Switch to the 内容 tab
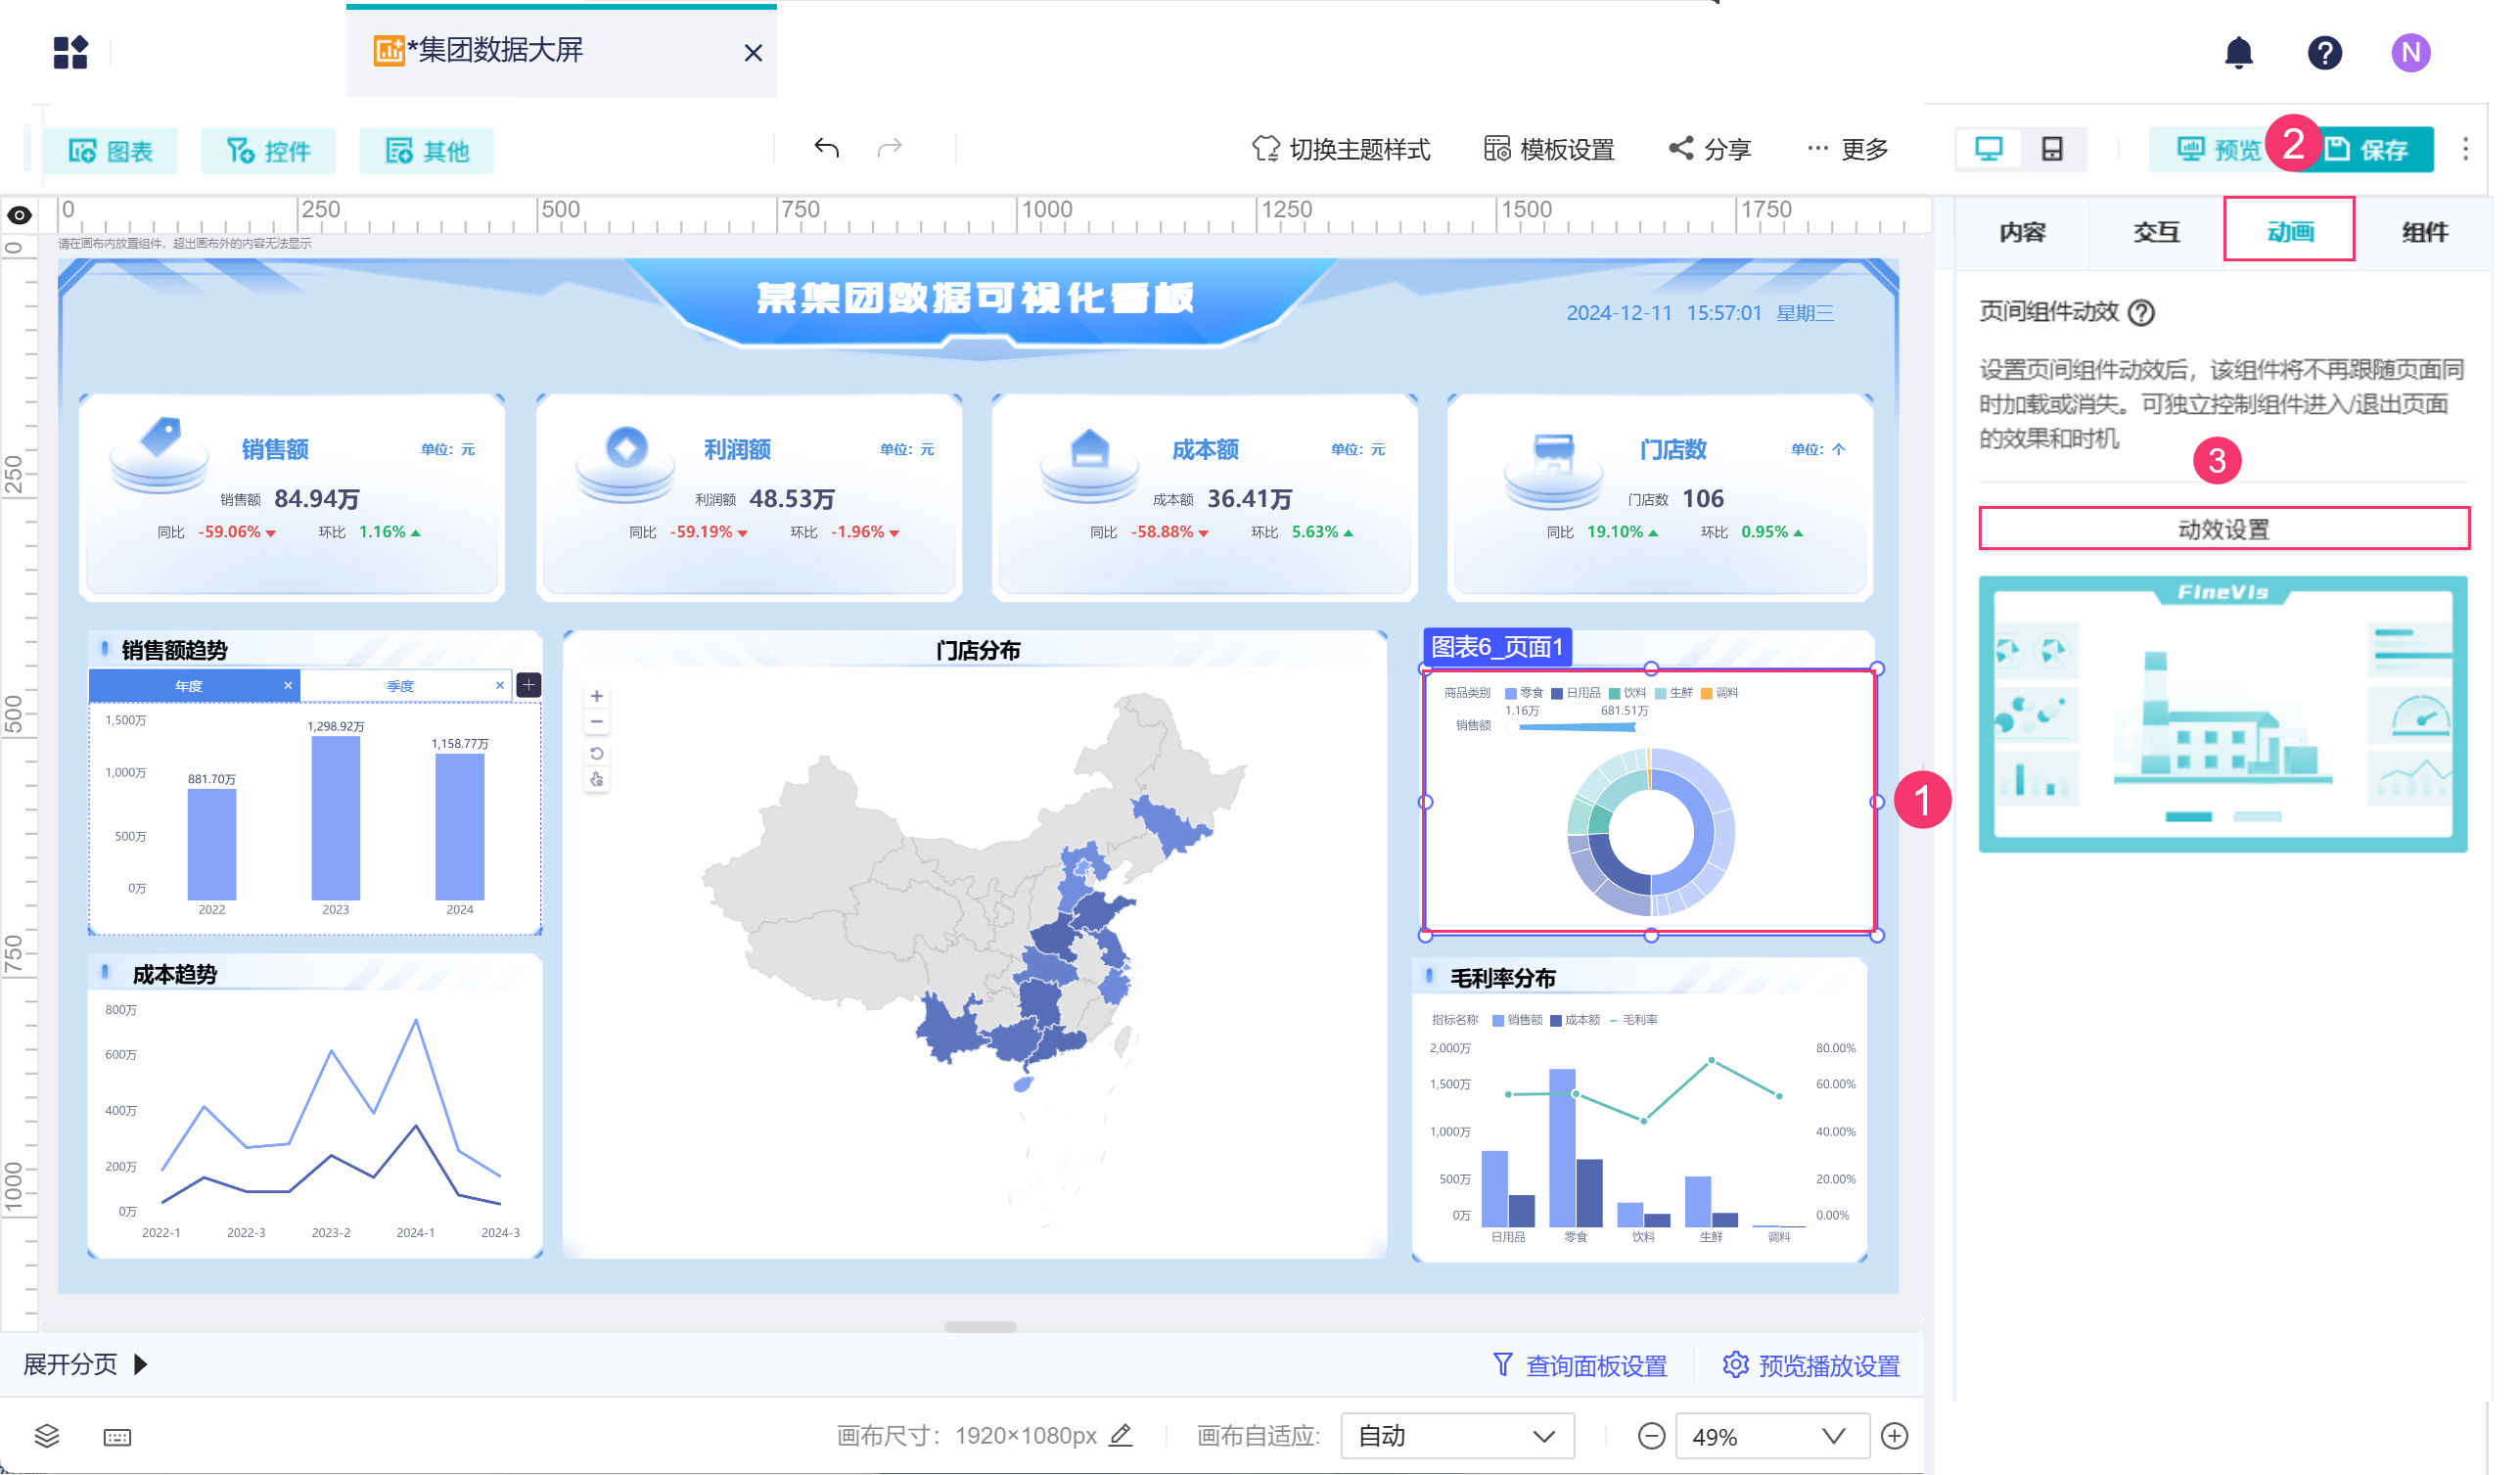The width and height of the screenshot is (2520, 1475). click(2022, 232)
